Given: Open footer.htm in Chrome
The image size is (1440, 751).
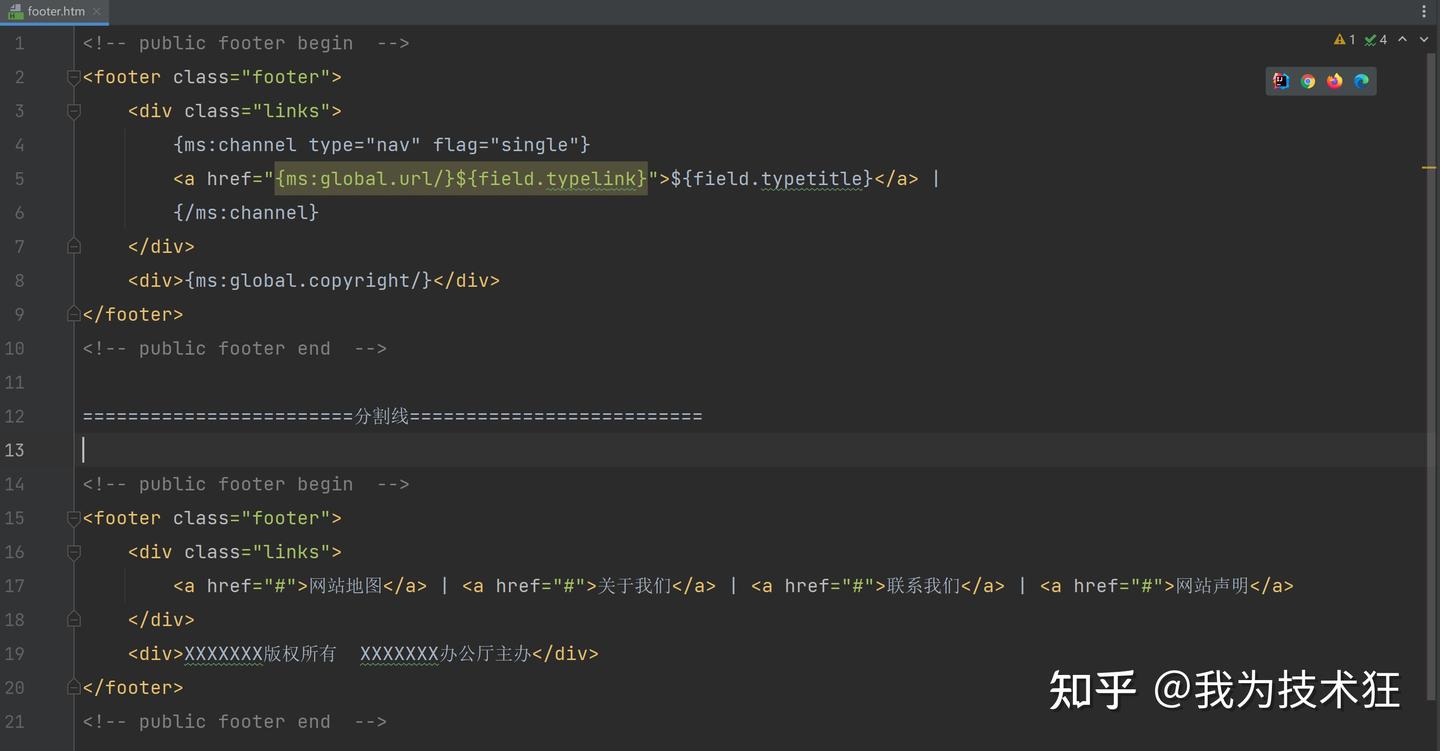Looking at the screenshot, I should click(1308, 81).
